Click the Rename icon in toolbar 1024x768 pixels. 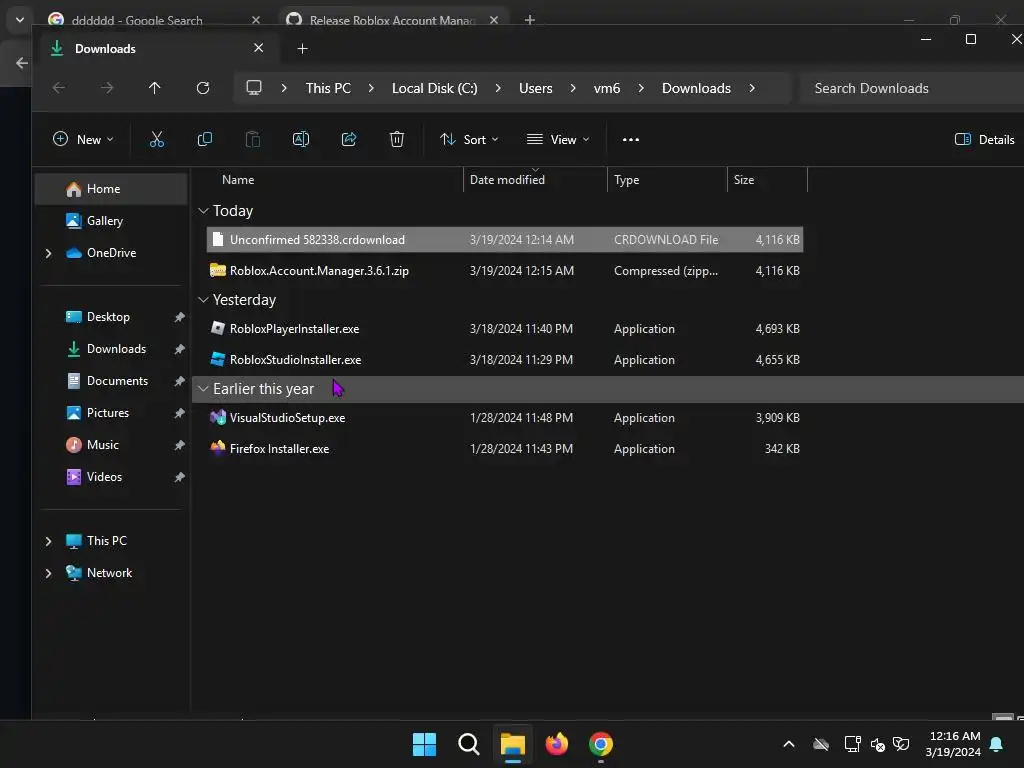click(x=300, y=139)
